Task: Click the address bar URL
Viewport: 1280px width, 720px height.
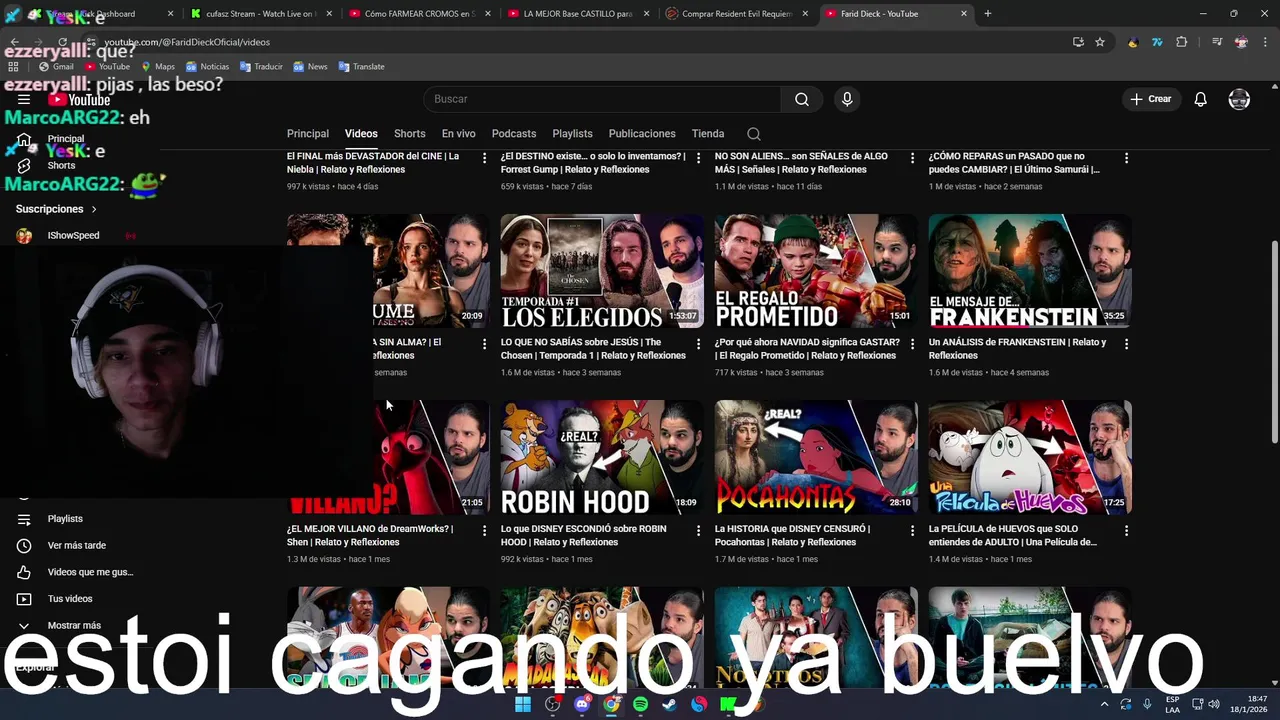Action: 187,42
